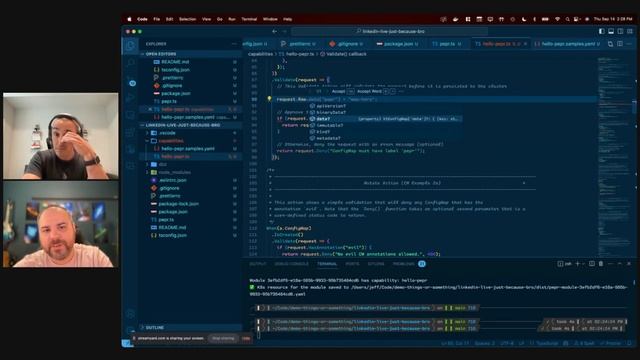Open macOS Spotlight search icon
Screen dimensions: 640x360
coord(567,19)
